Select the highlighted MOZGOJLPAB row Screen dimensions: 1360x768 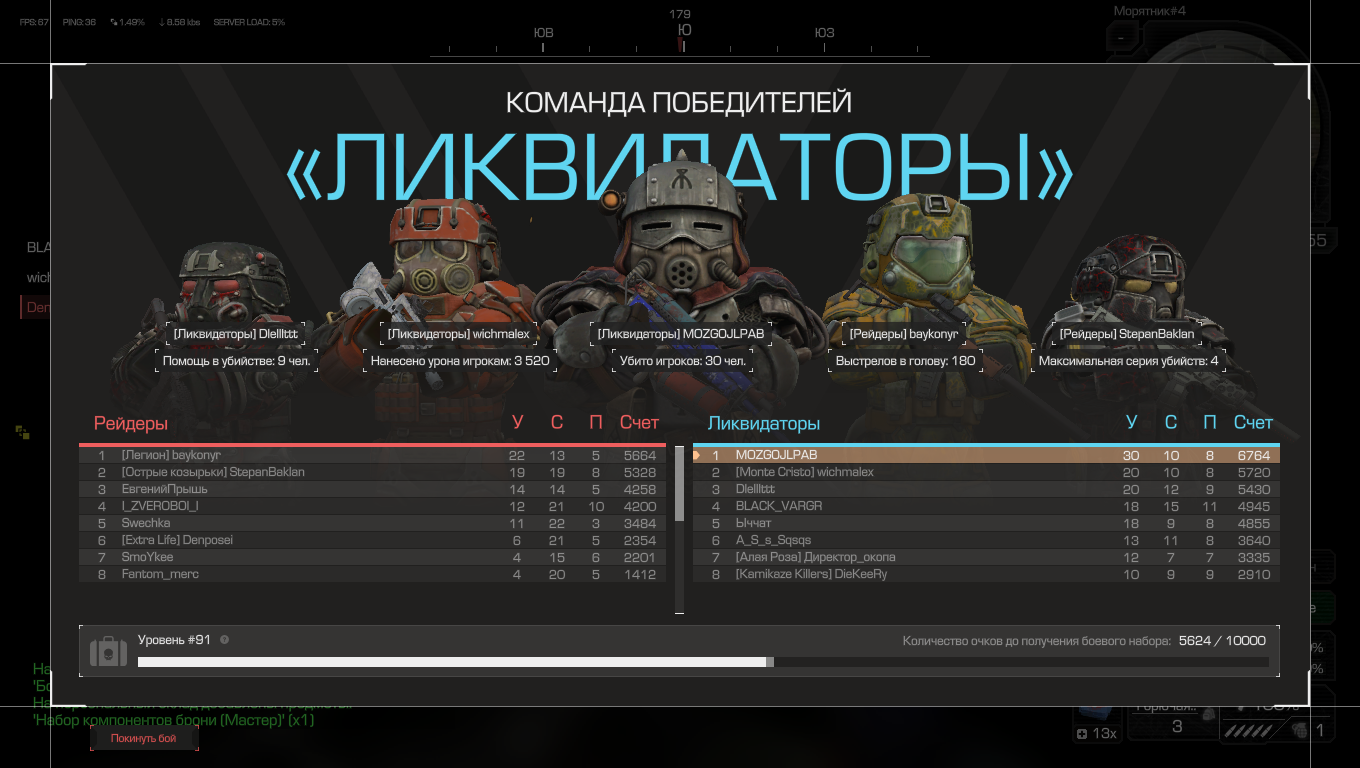coord(986,455)
